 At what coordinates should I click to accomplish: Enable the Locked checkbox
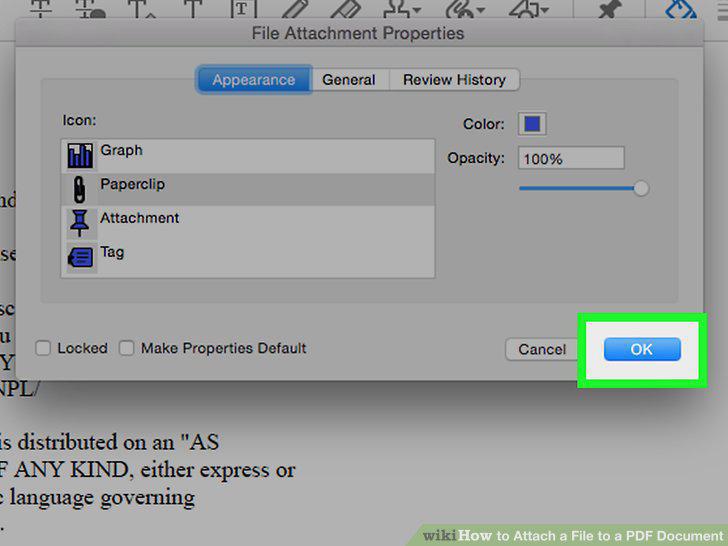43,348
